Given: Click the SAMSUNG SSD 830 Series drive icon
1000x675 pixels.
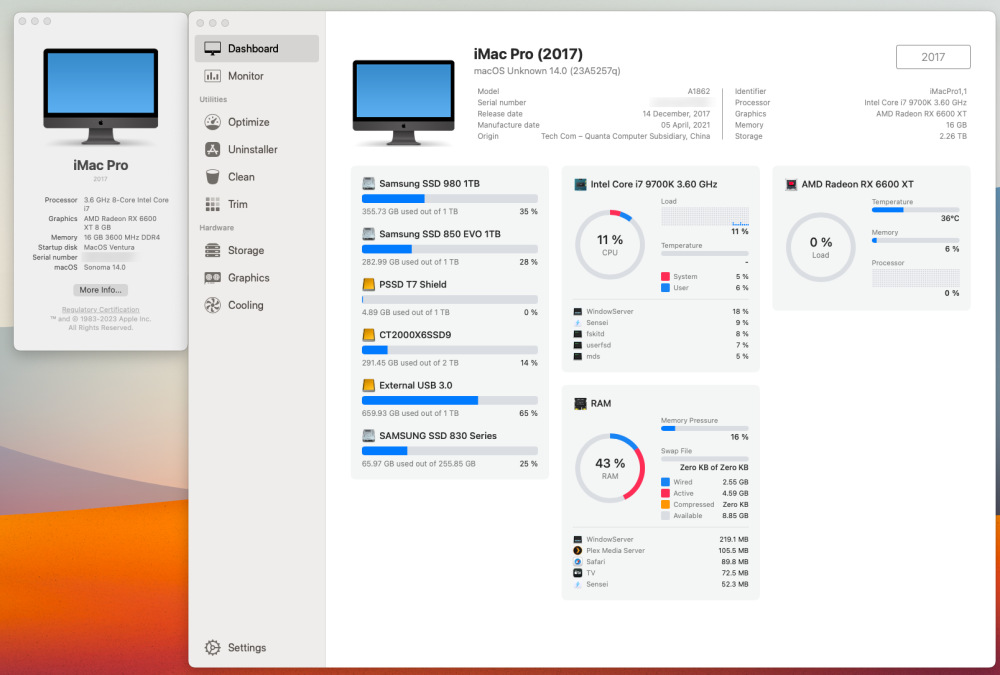Looking at the screenshot, I should pyautogui.click(x=369, y=435).
